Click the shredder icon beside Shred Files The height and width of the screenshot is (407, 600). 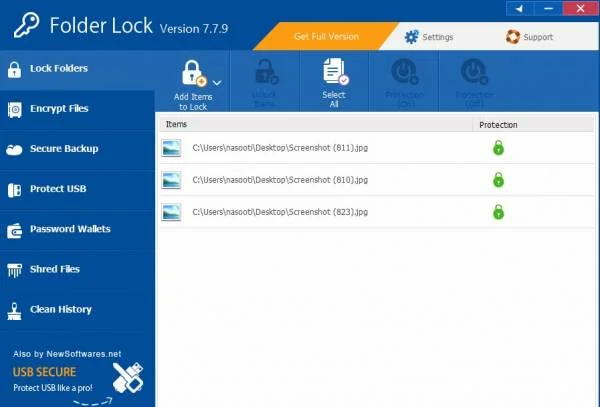click(x=15, y=270)
